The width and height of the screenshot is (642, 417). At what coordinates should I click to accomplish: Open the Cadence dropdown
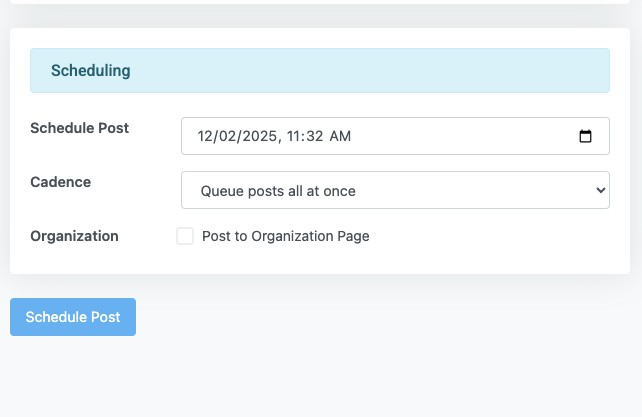pyautogui.click(x=395, y=190)
